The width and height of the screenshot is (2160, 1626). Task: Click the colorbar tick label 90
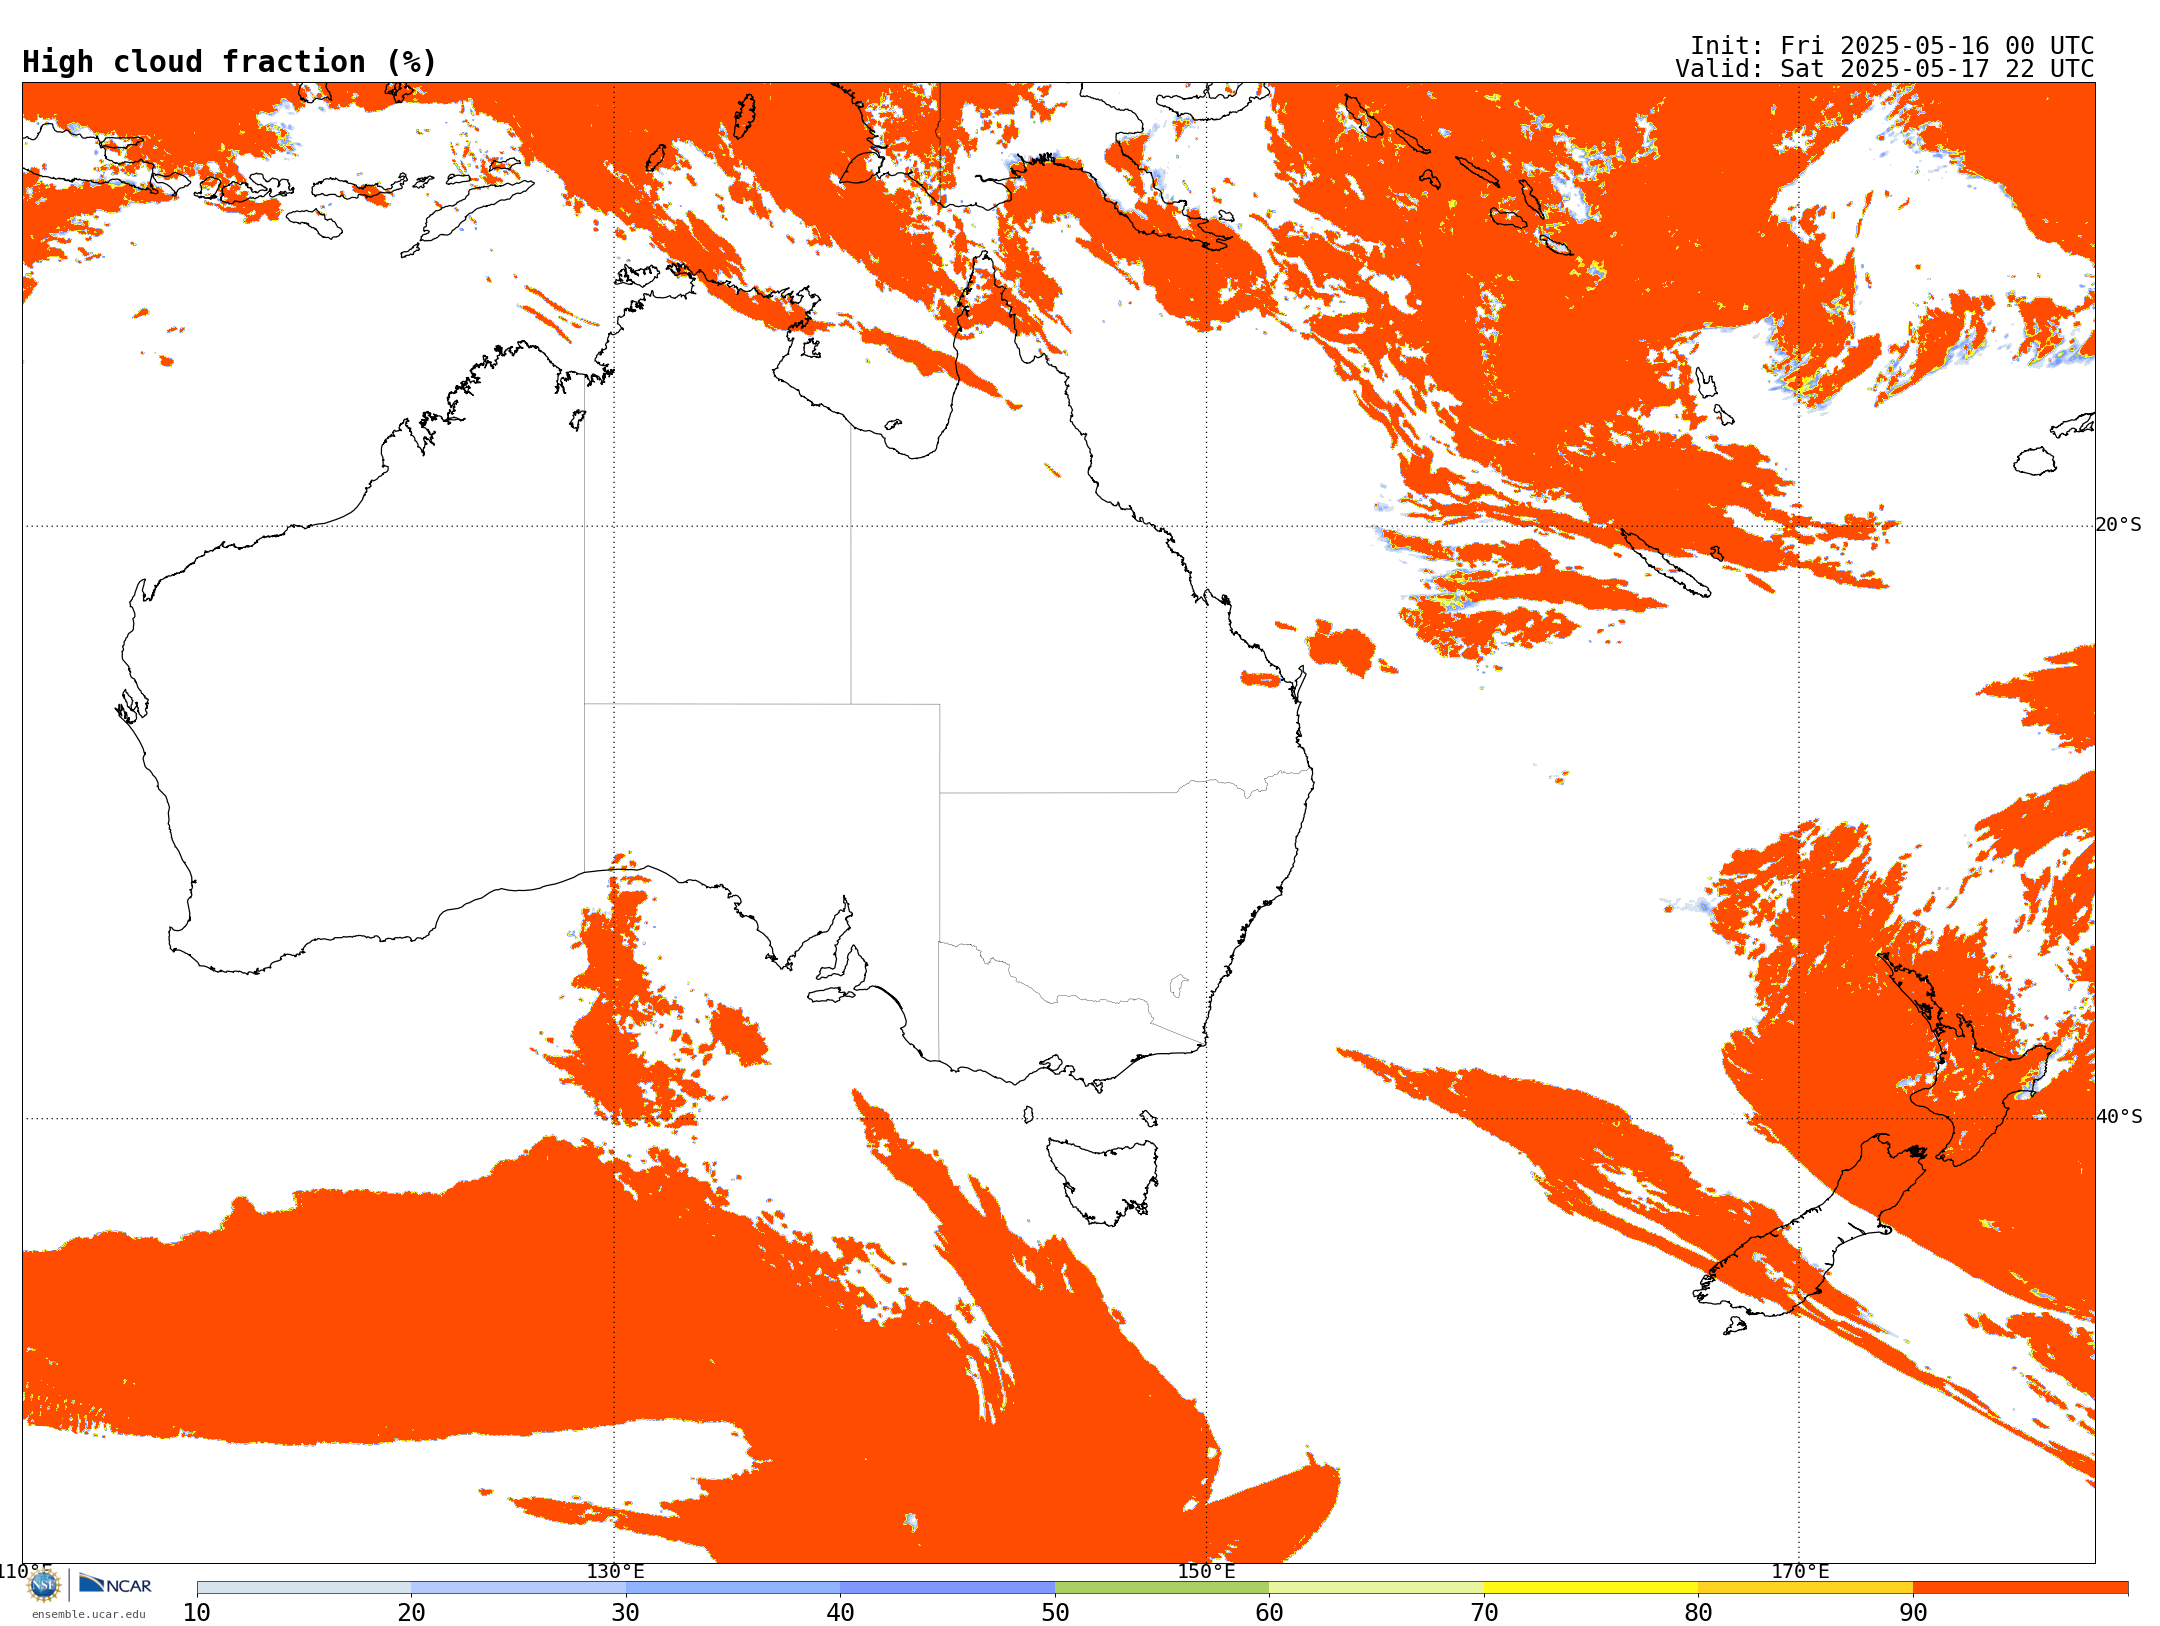[x=1913, y=1613]
